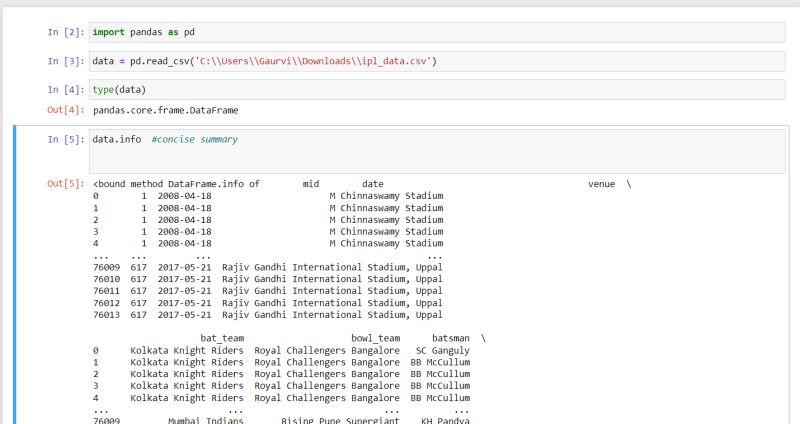Click the 'bat_team' column header
800x424 pixels.
(222, 338)
